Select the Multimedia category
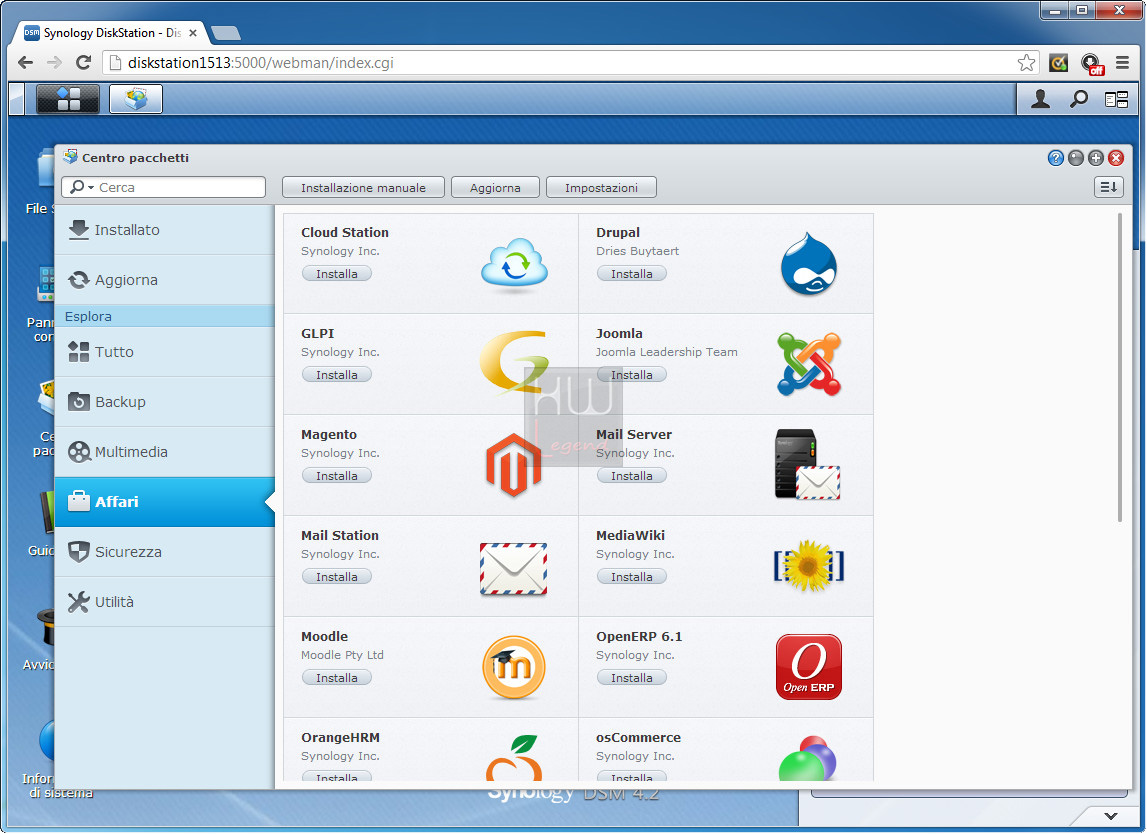1147x834 pixels. (165, 451)
